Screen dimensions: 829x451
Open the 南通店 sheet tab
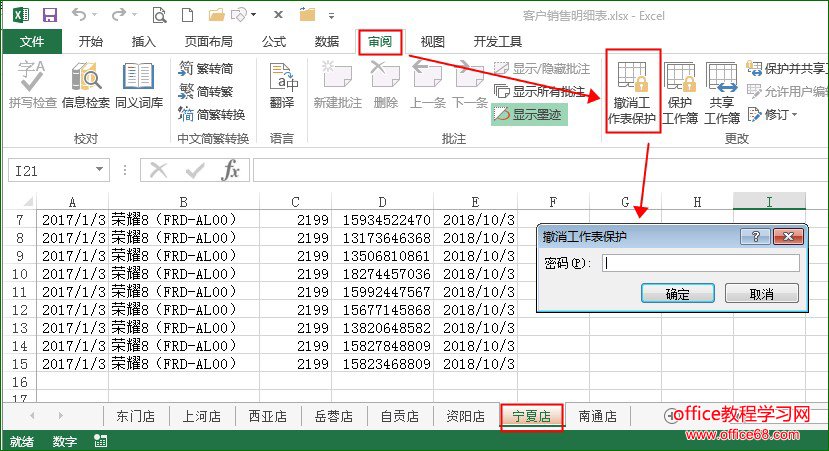point(597,417)
